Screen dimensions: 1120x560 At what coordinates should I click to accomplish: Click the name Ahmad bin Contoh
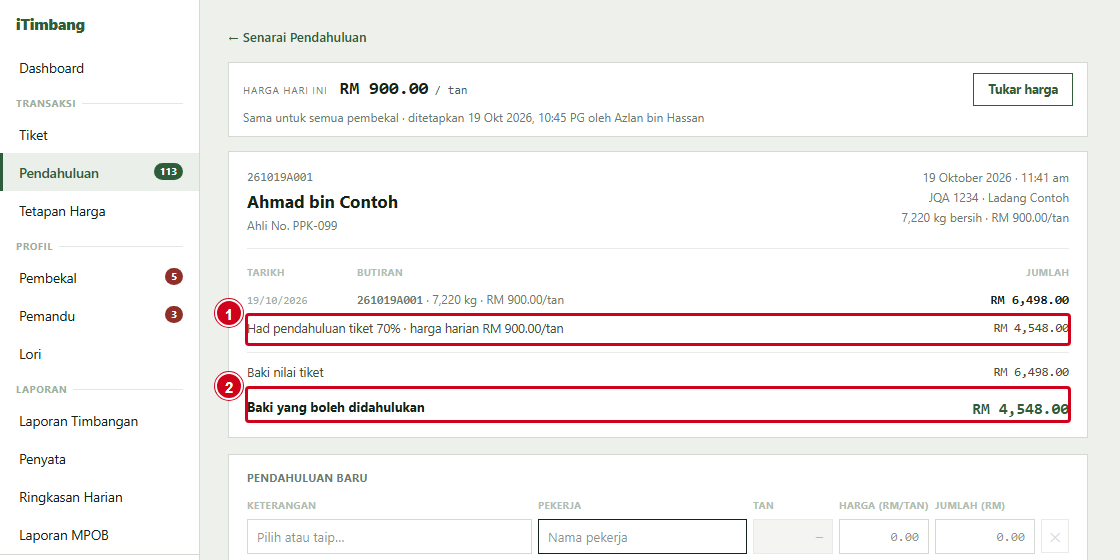[322, 202]
